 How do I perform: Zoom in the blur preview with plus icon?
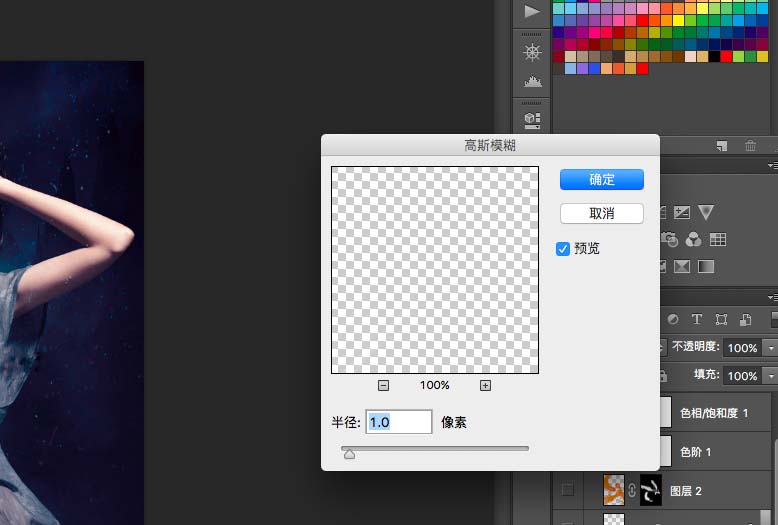[485, 386]
